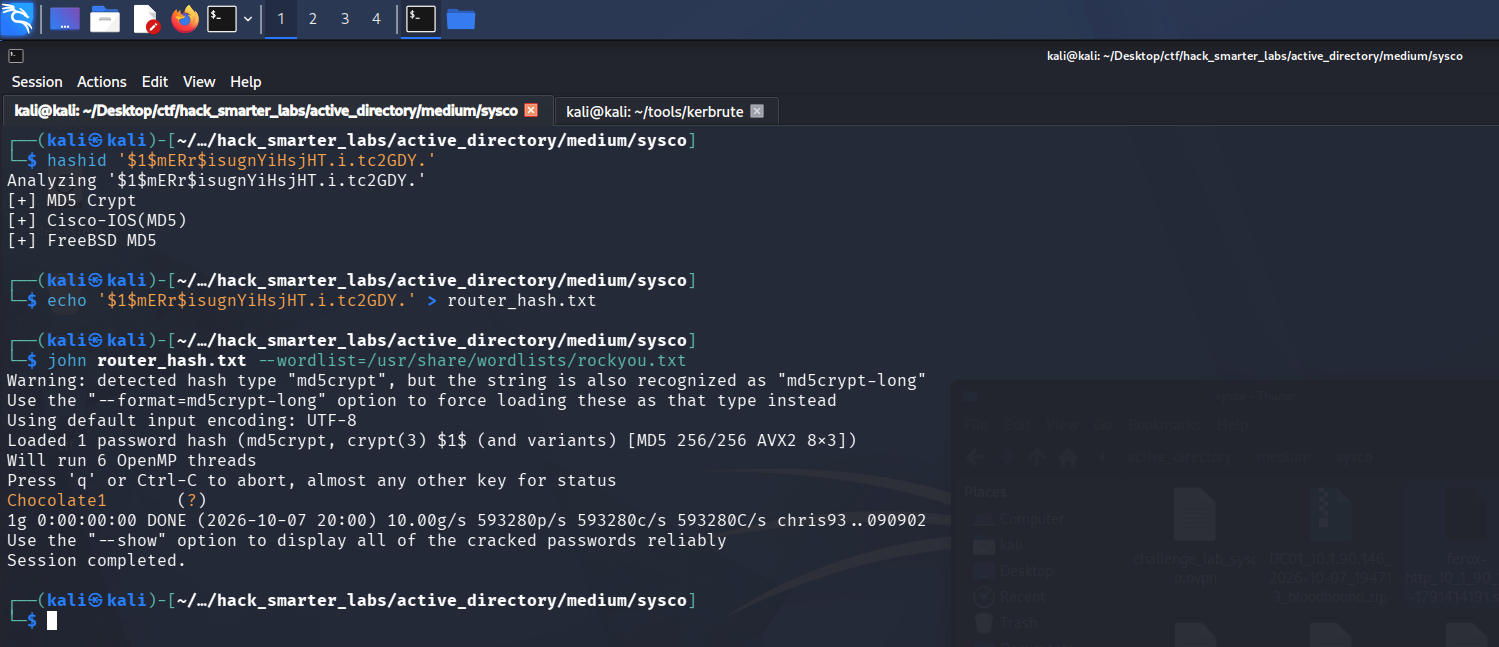Click the '[+] FreeBSD MD5' result line
This screenshot has width=1499, height=647.
pyautogui.click(x=82, y=240)
